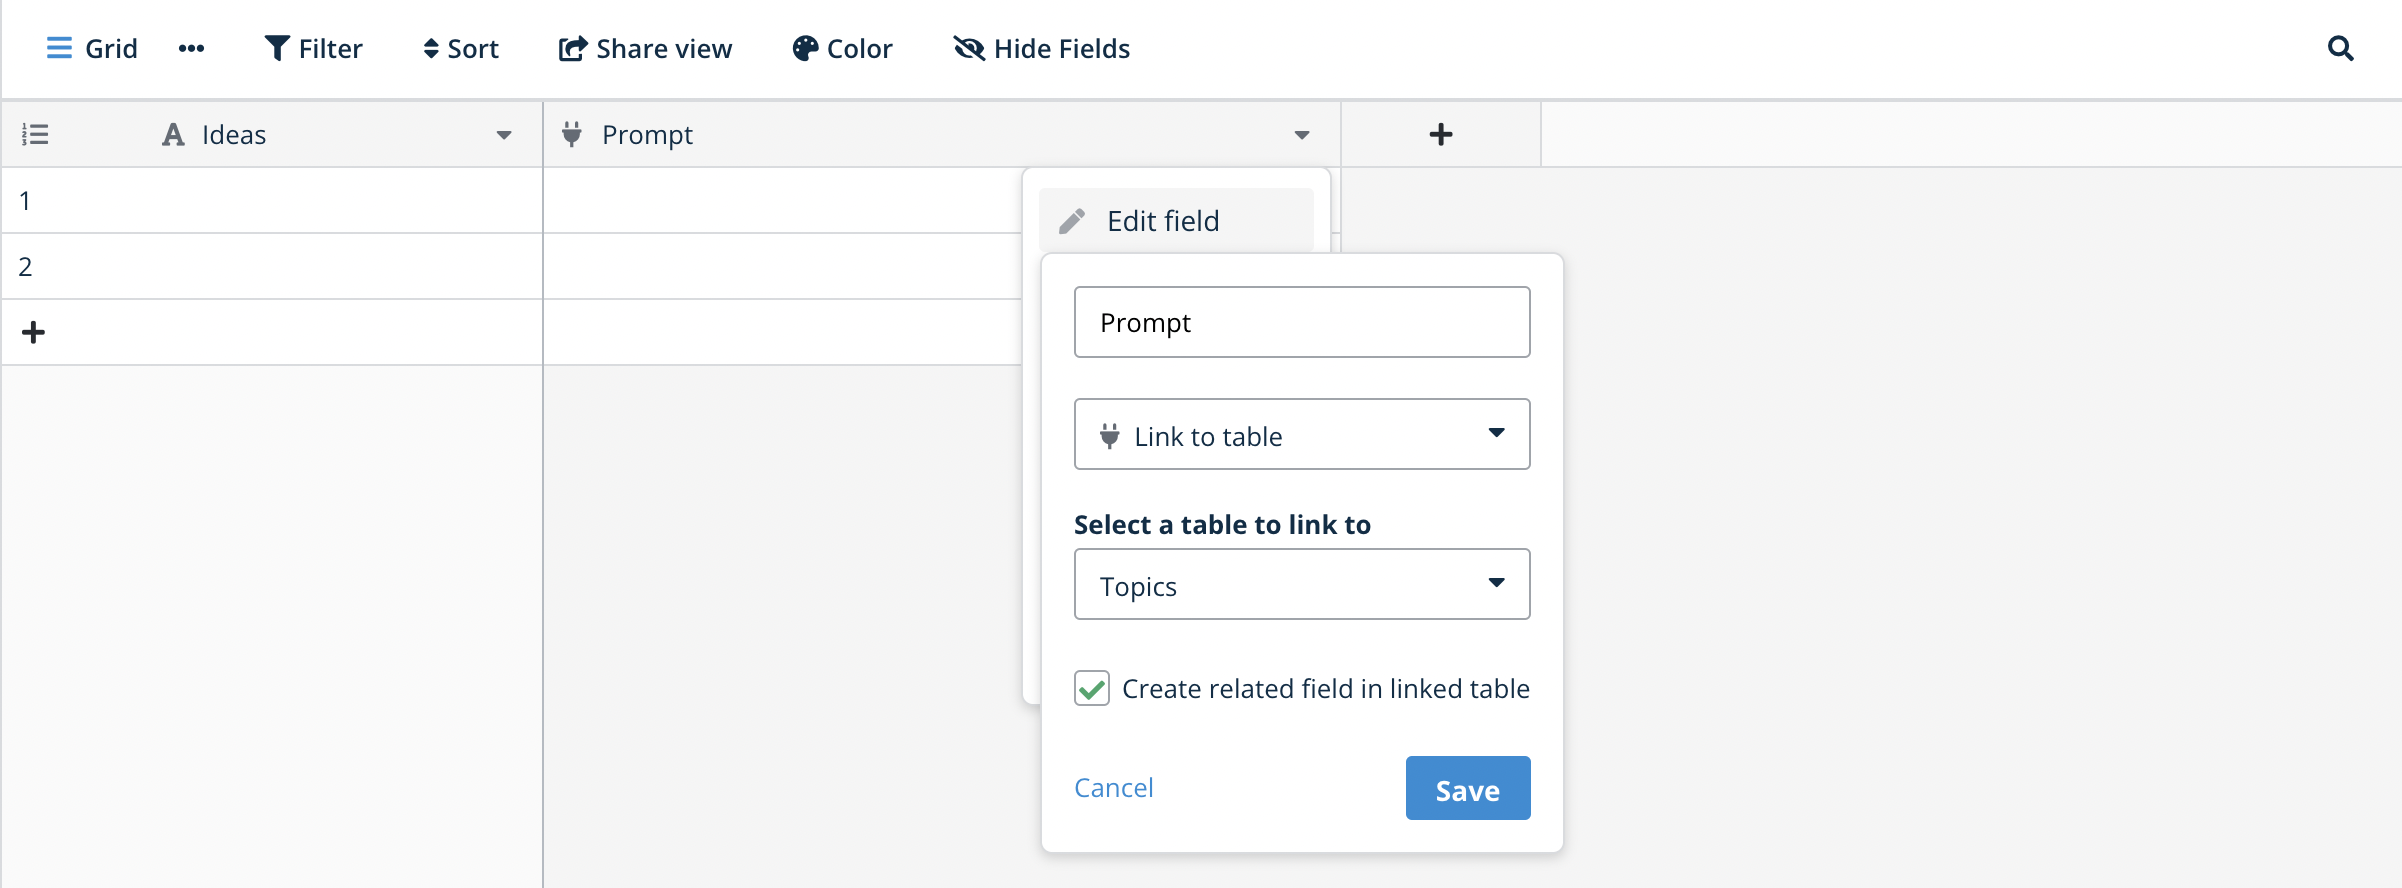Screen dimensions: 2402x888
Task: Click the Hide Fields icon
Action: coord(967,47)
